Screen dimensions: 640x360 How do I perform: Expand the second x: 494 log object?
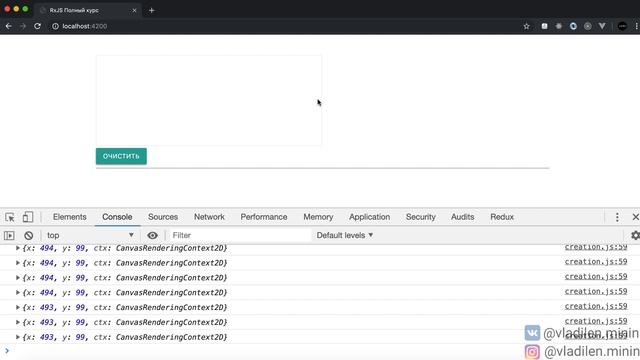(x=18, y=263)
